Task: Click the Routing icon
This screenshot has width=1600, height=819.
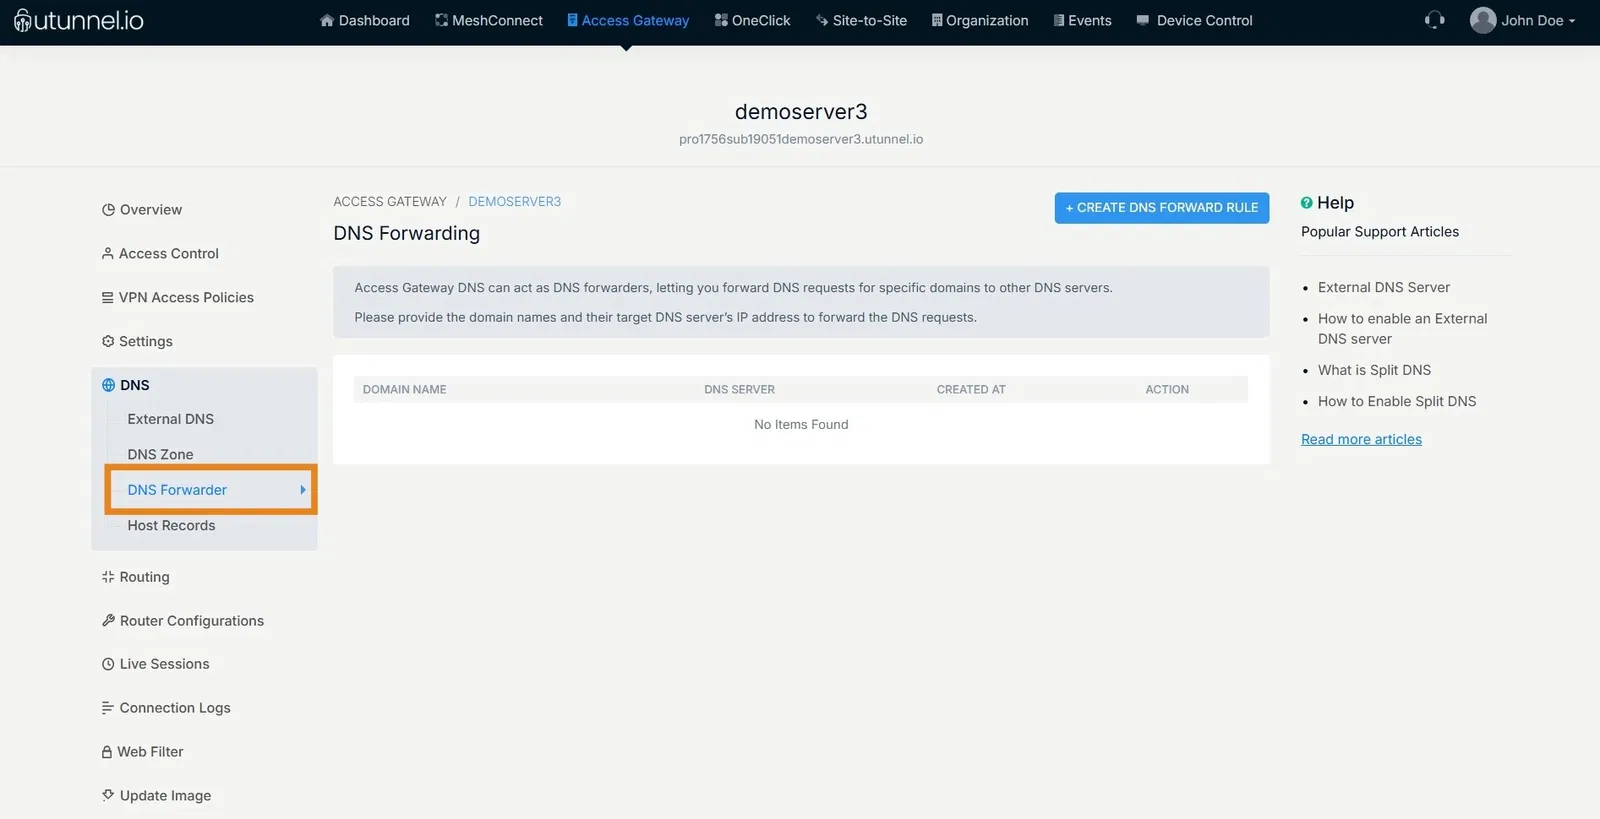Action: (108, 577)
